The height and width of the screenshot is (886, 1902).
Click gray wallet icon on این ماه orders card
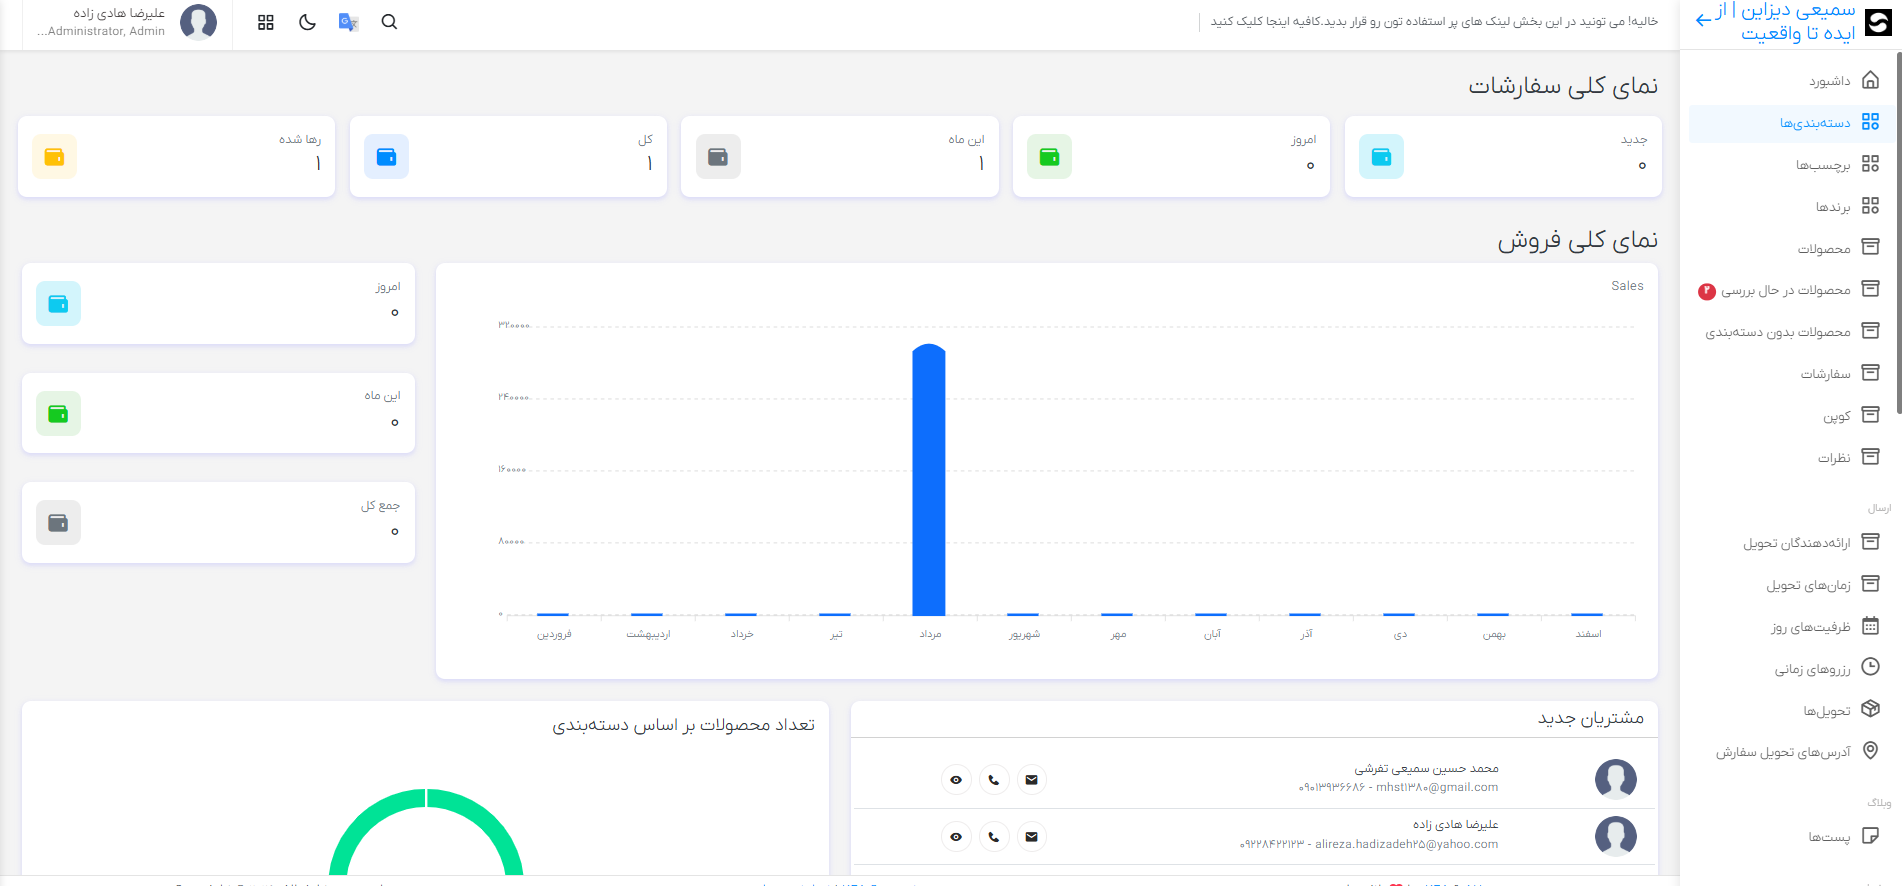pyautogui.click(x=718, y=157)
